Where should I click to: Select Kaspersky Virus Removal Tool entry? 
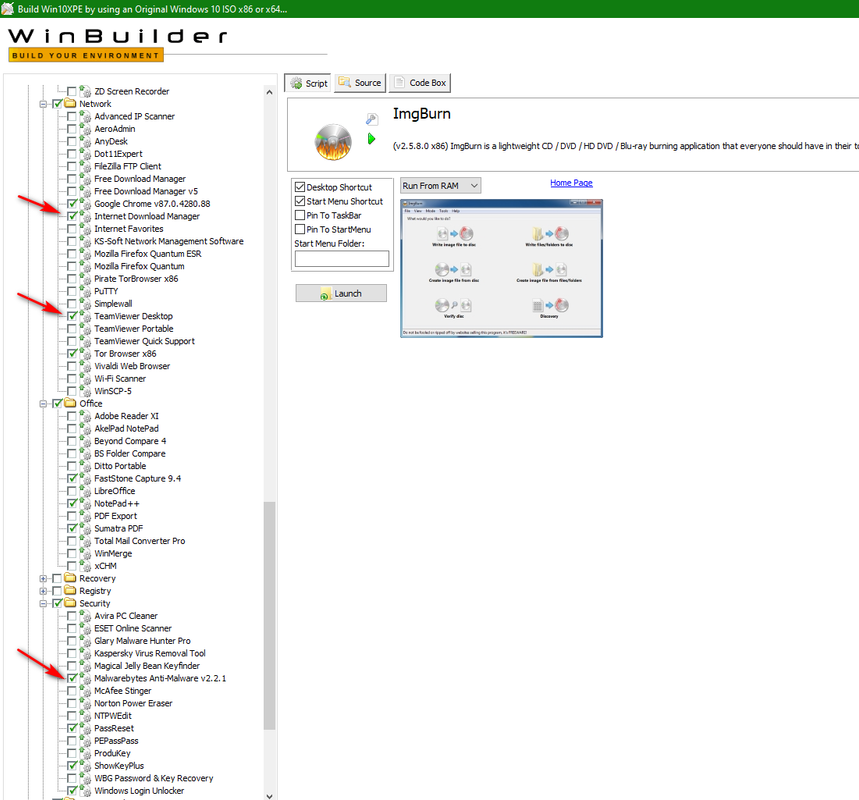point(150,653)
